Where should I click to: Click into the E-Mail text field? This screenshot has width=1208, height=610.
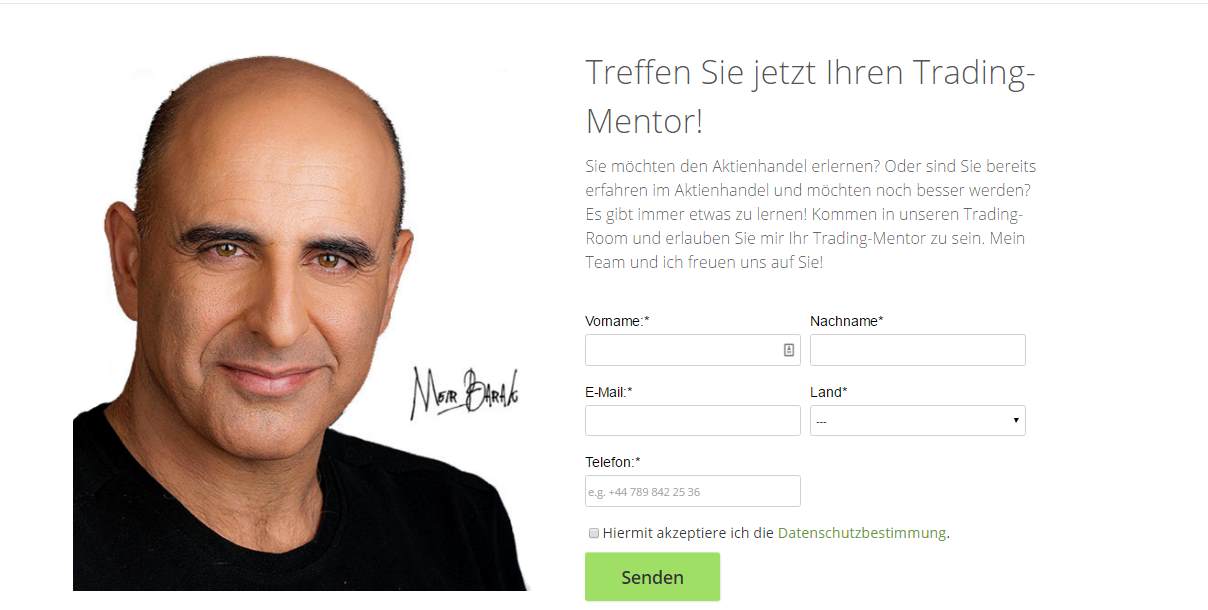pos(693,420)
